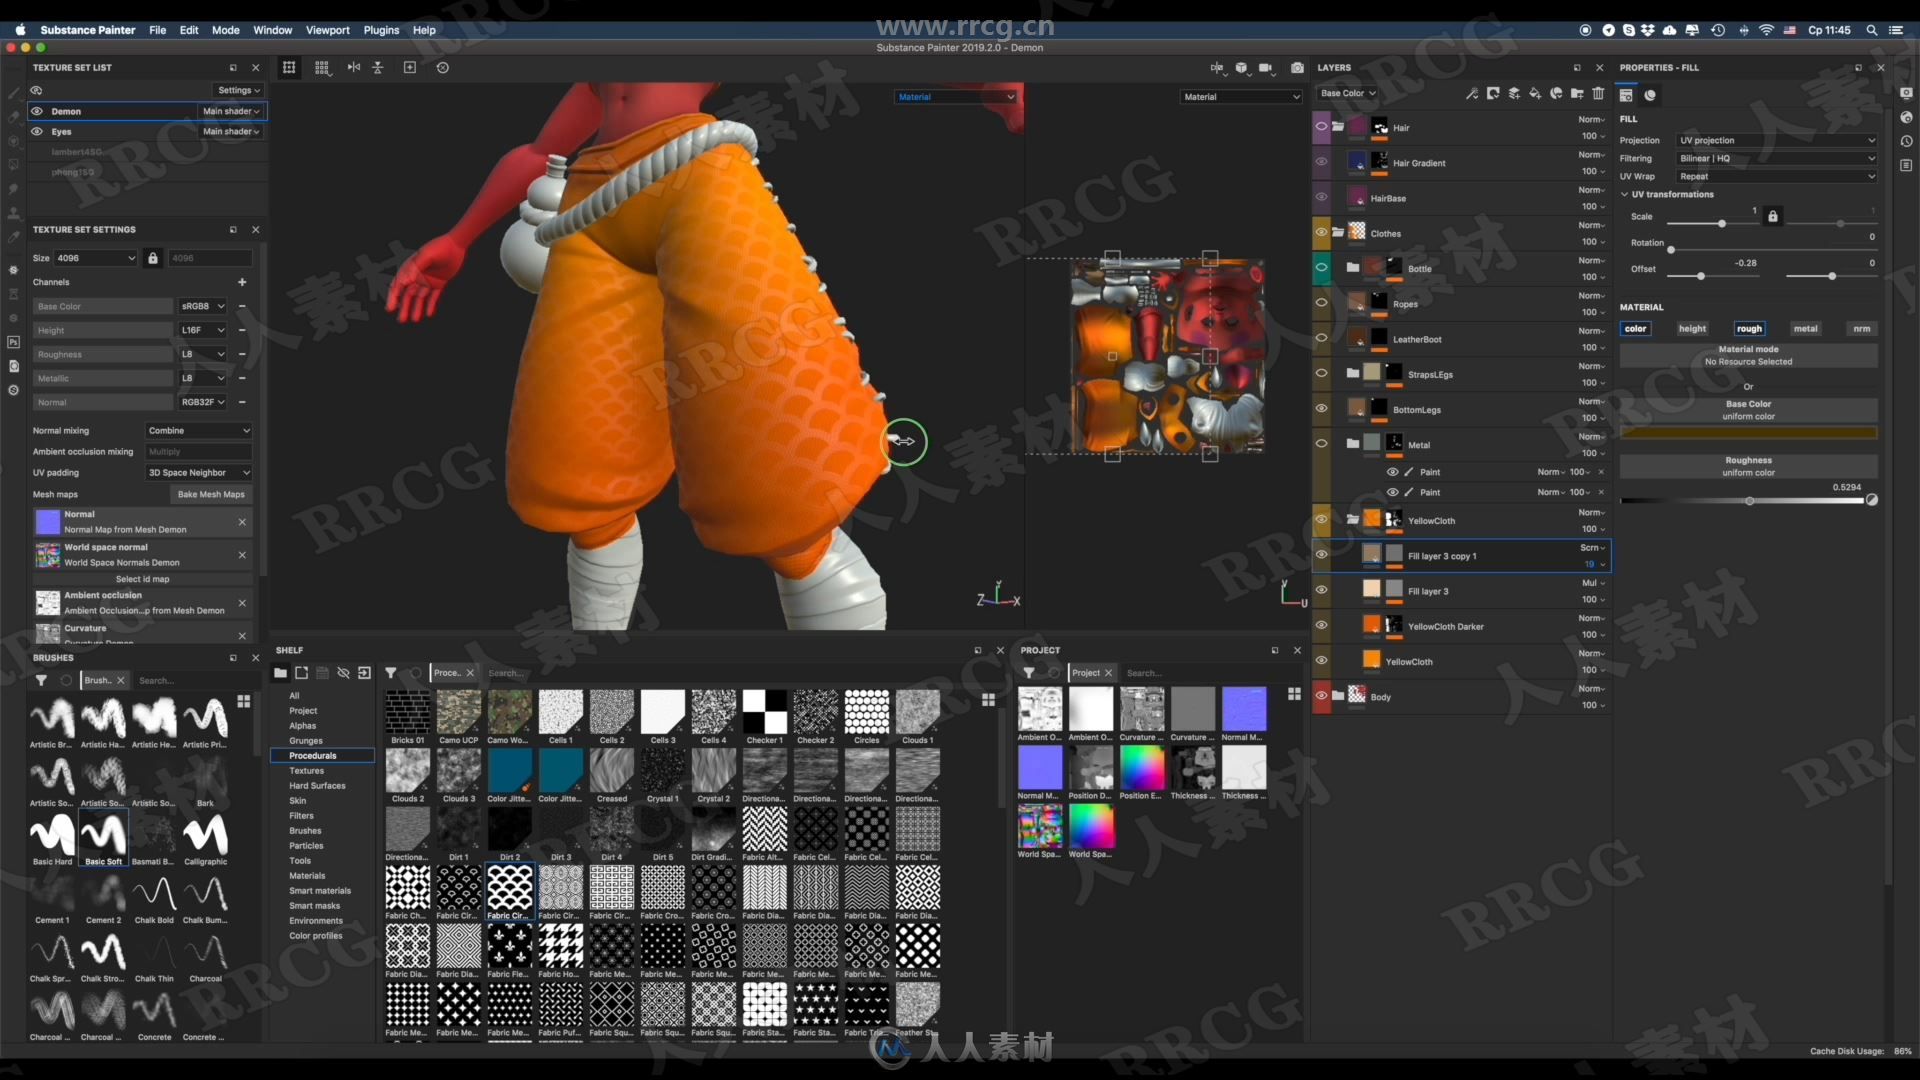Toggle visibility of YellowCloth folder

(x=1321, y=519)
